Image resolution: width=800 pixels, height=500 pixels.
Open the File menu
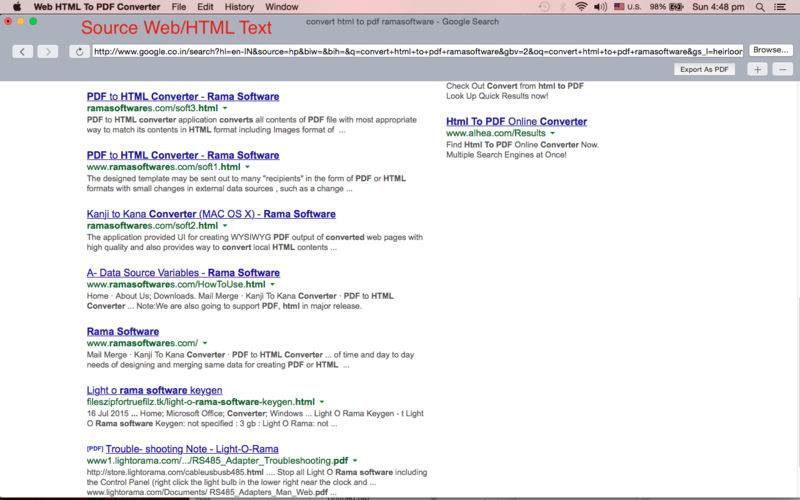pos(179,7)
